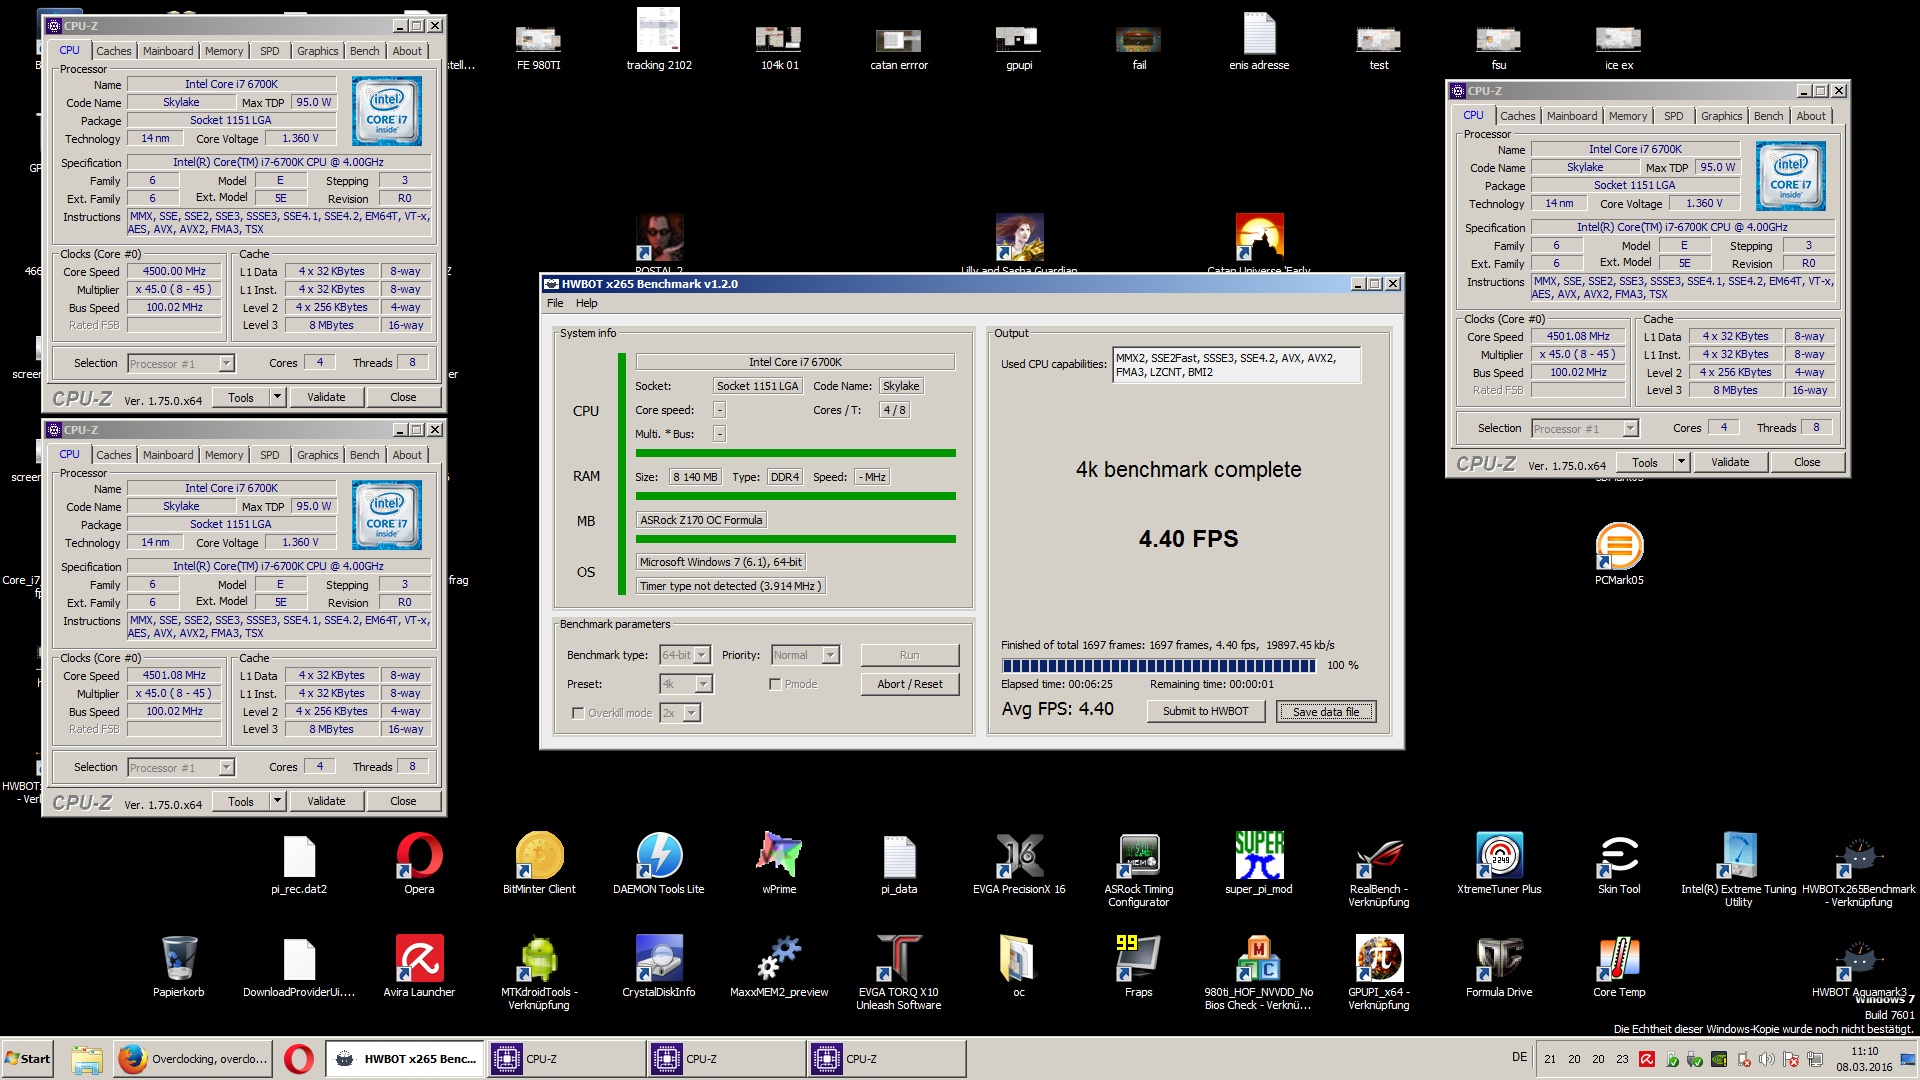This screenshot has width=1920, height=1080.
Task: Click Close button in right CPU-Z window
Action: (1807, 462)
